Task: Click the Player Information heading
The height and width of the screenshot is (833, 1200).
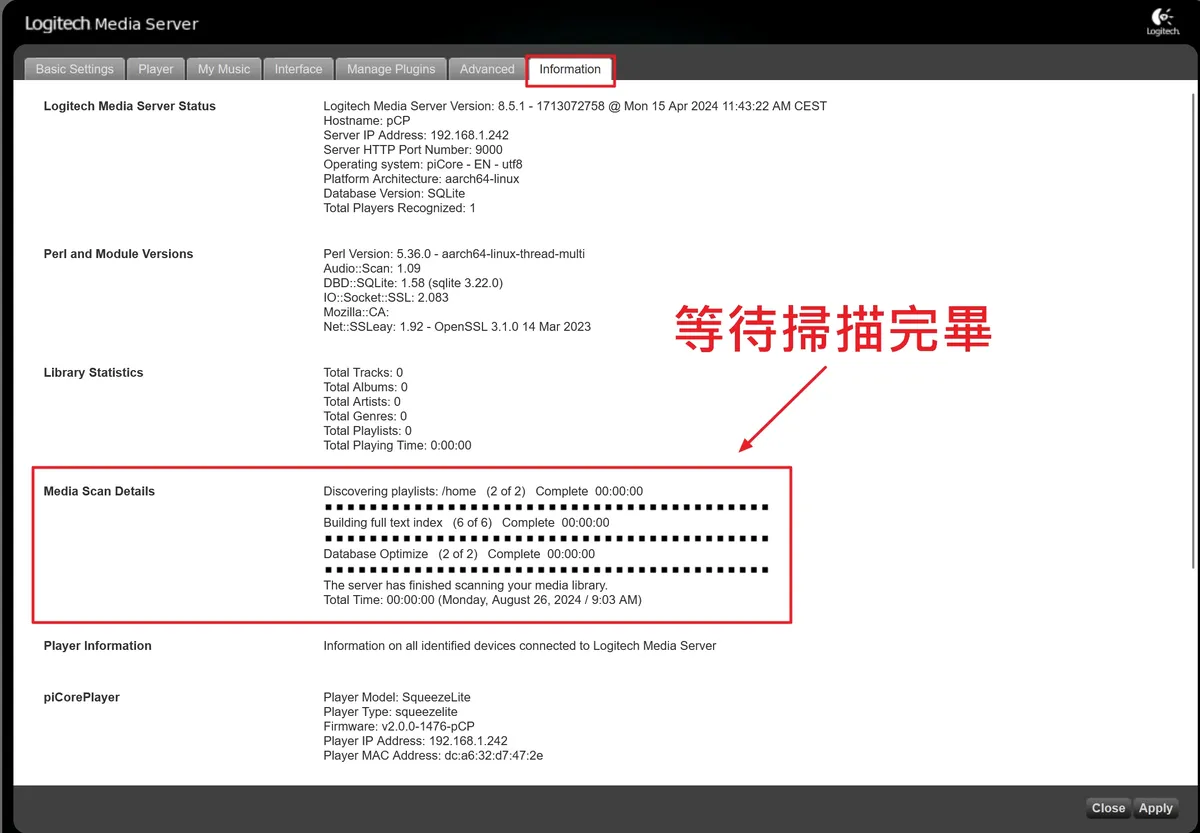Action: tap(98, 646)
